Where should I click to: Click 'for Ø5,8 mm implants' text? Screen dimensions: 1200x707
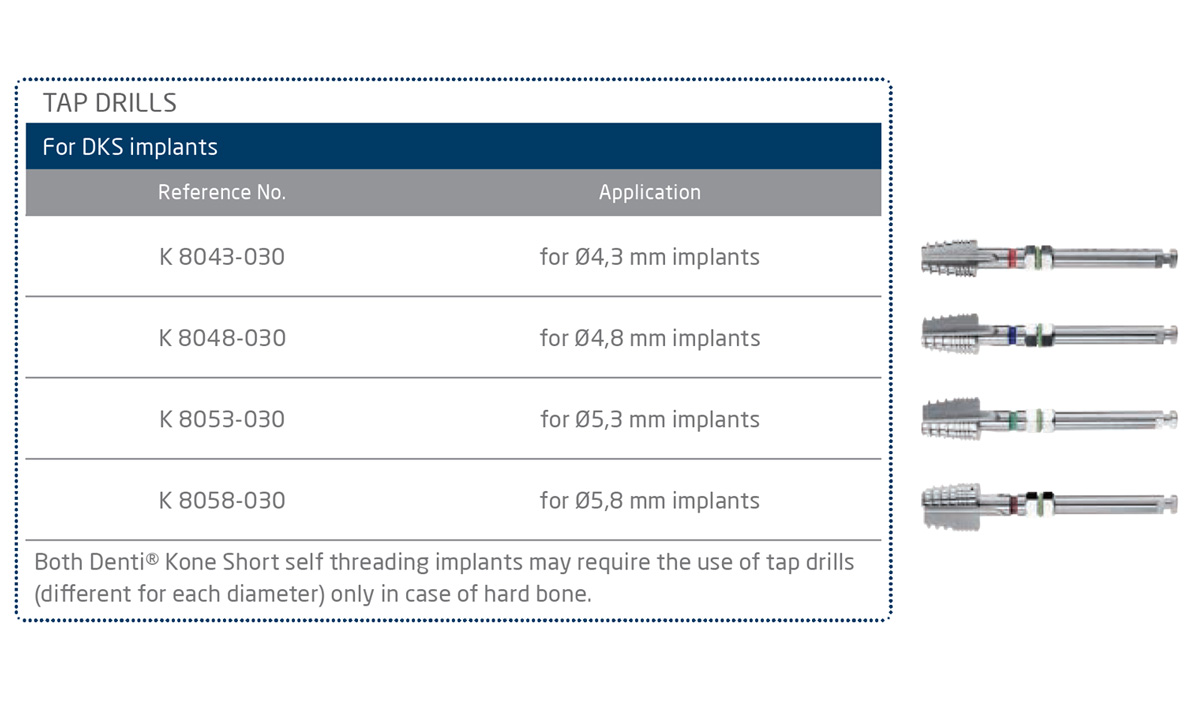click(650, 500)
